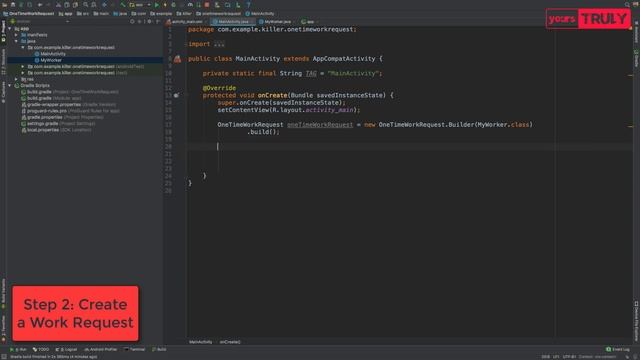Collapse the app module tree node
This screenshot has height=360, width=640.
click(10, 29)
